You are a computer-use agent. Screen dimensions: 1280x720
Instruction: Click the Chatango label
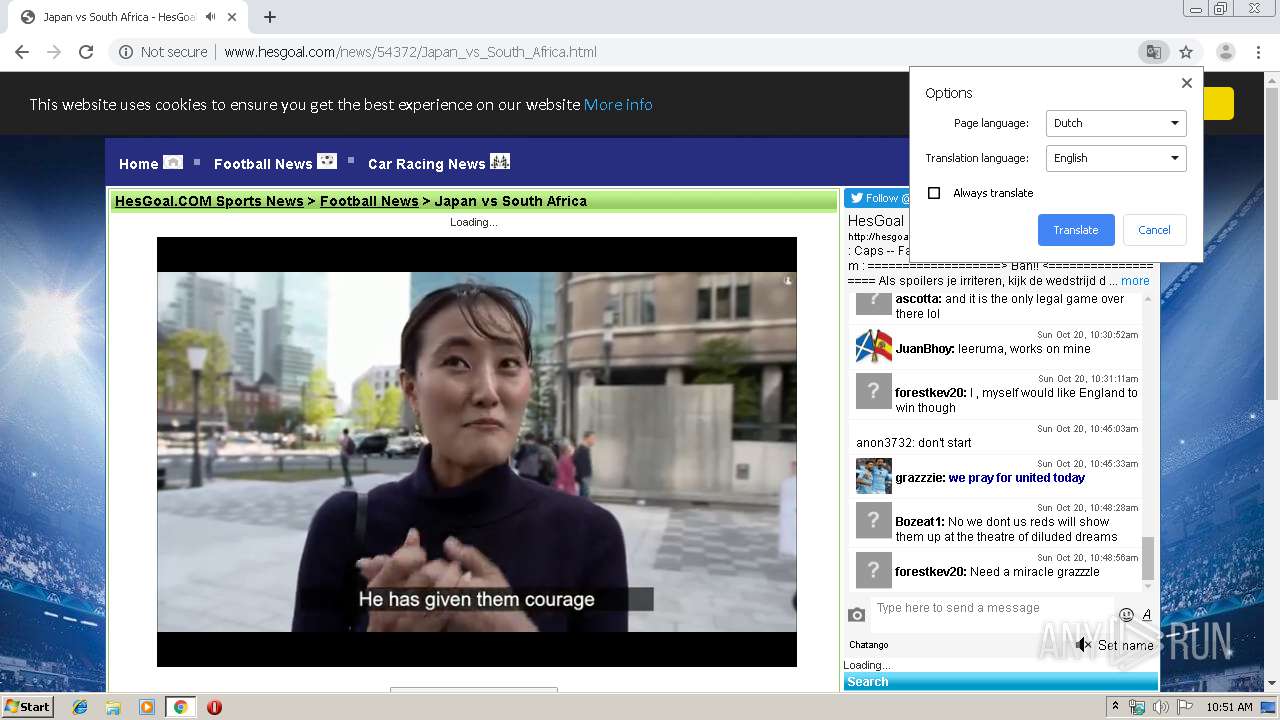tap(868, 645)
